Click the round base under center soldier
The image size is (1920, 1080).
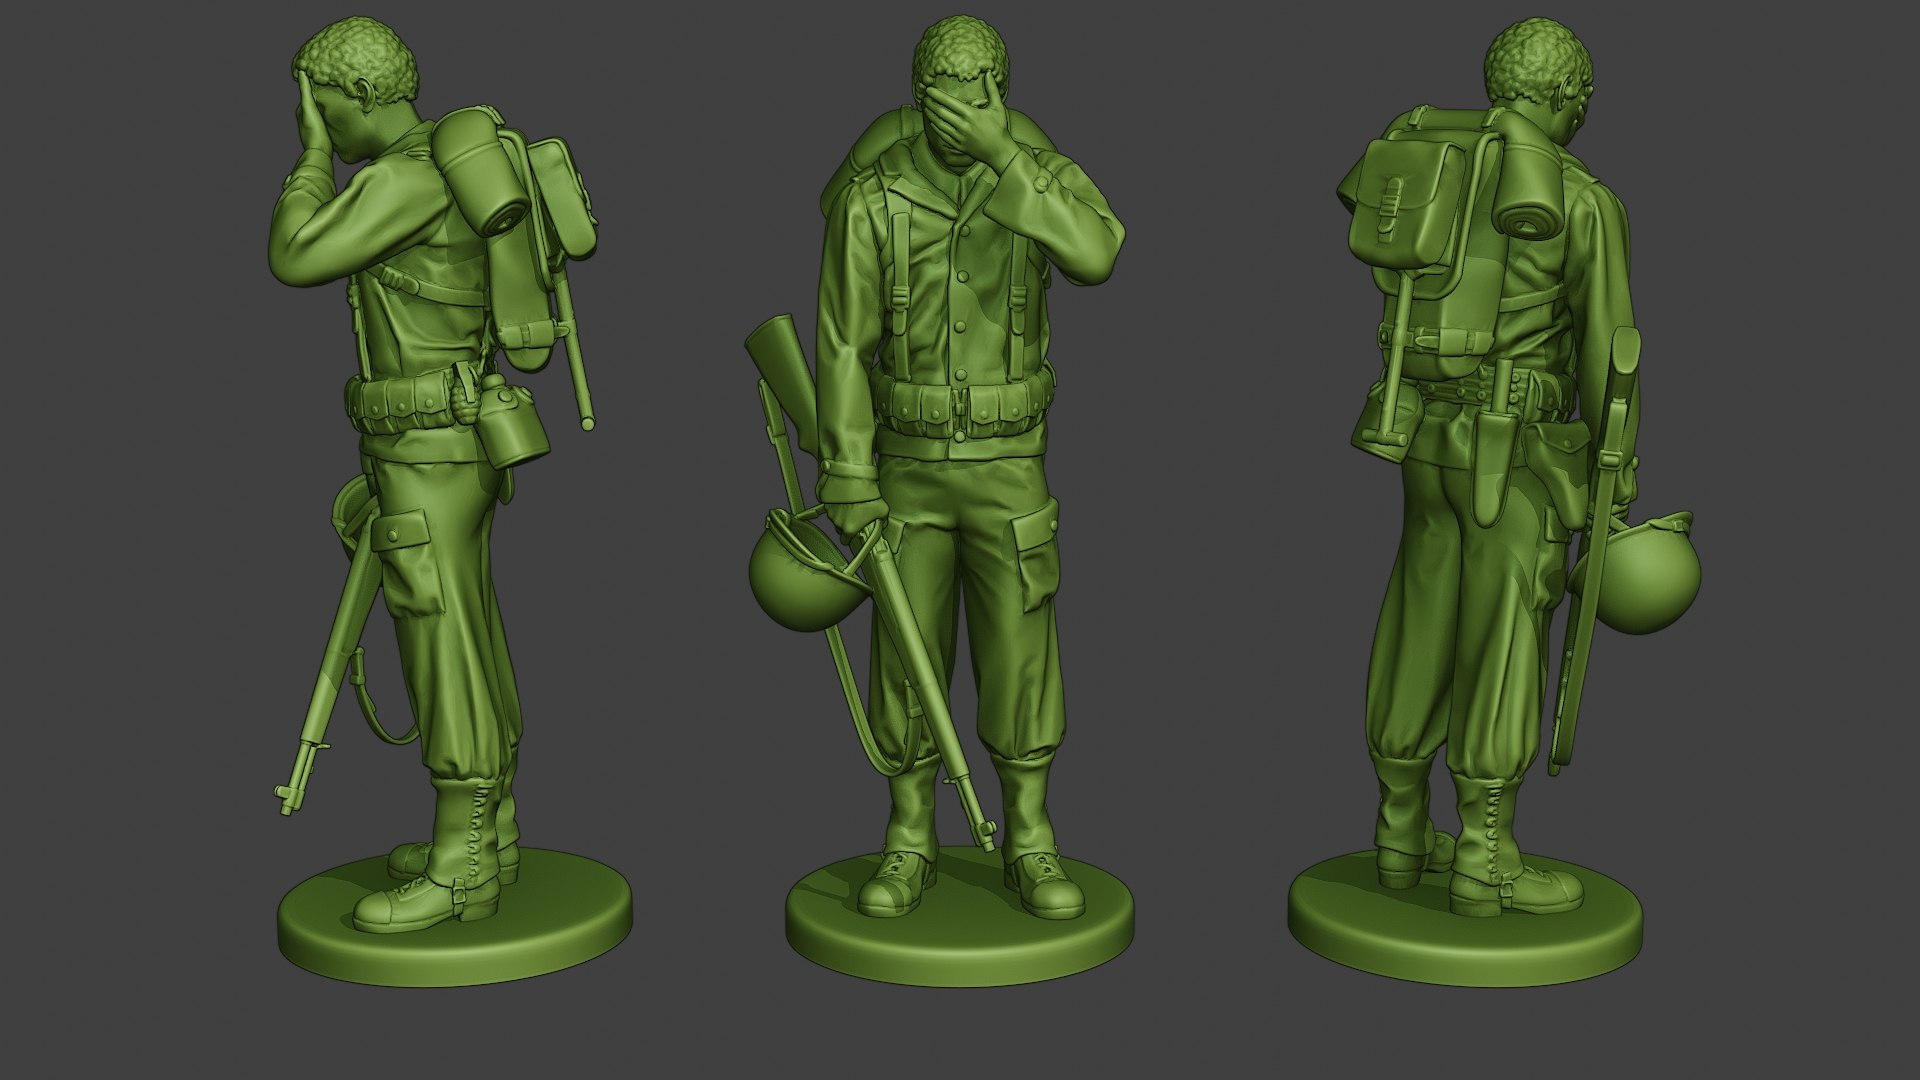[958, 925]
